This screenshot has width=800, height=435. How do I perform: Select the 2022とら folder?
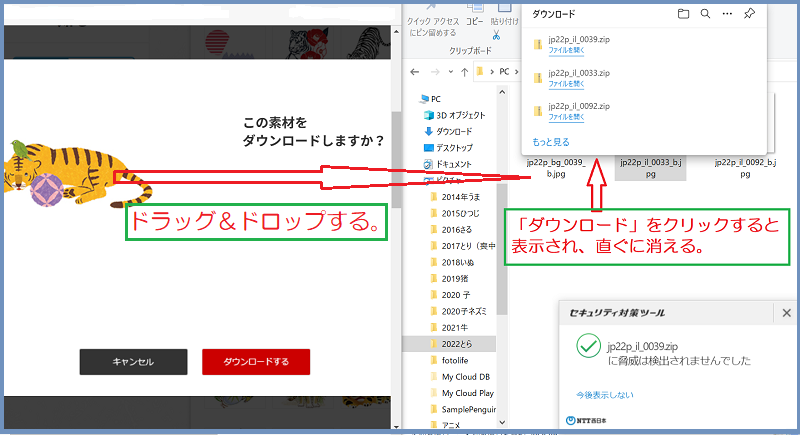(449, 344)
